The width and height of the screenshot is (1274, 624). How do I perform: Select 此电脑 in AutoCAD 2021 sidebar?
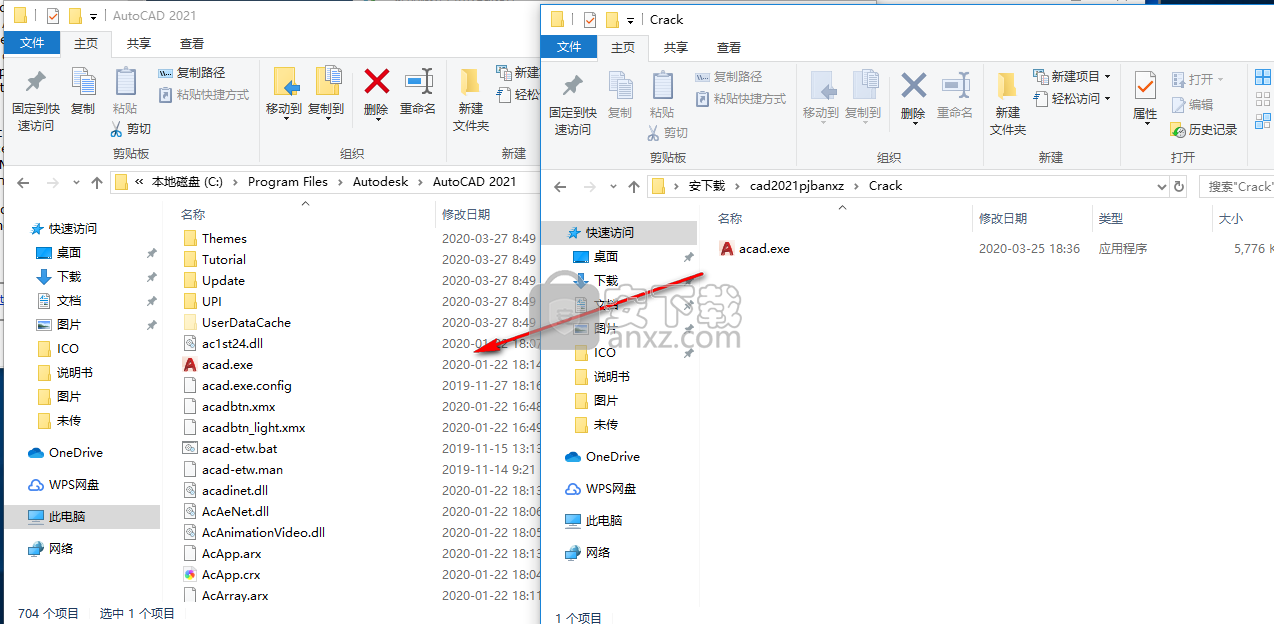point(81,517)
